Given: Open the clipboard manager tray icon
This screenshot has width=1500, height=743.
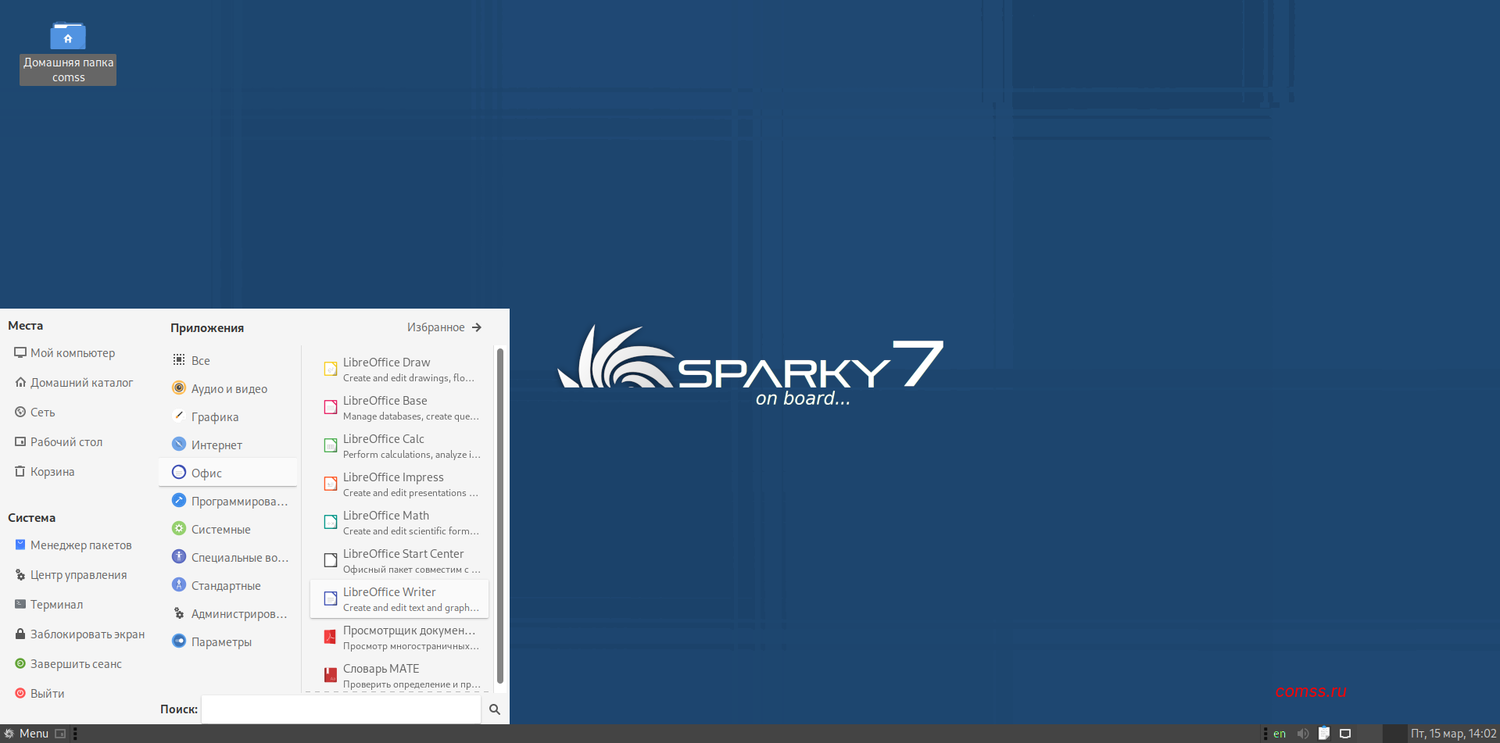Looking at the screenshot, I should click(1324, 733).
